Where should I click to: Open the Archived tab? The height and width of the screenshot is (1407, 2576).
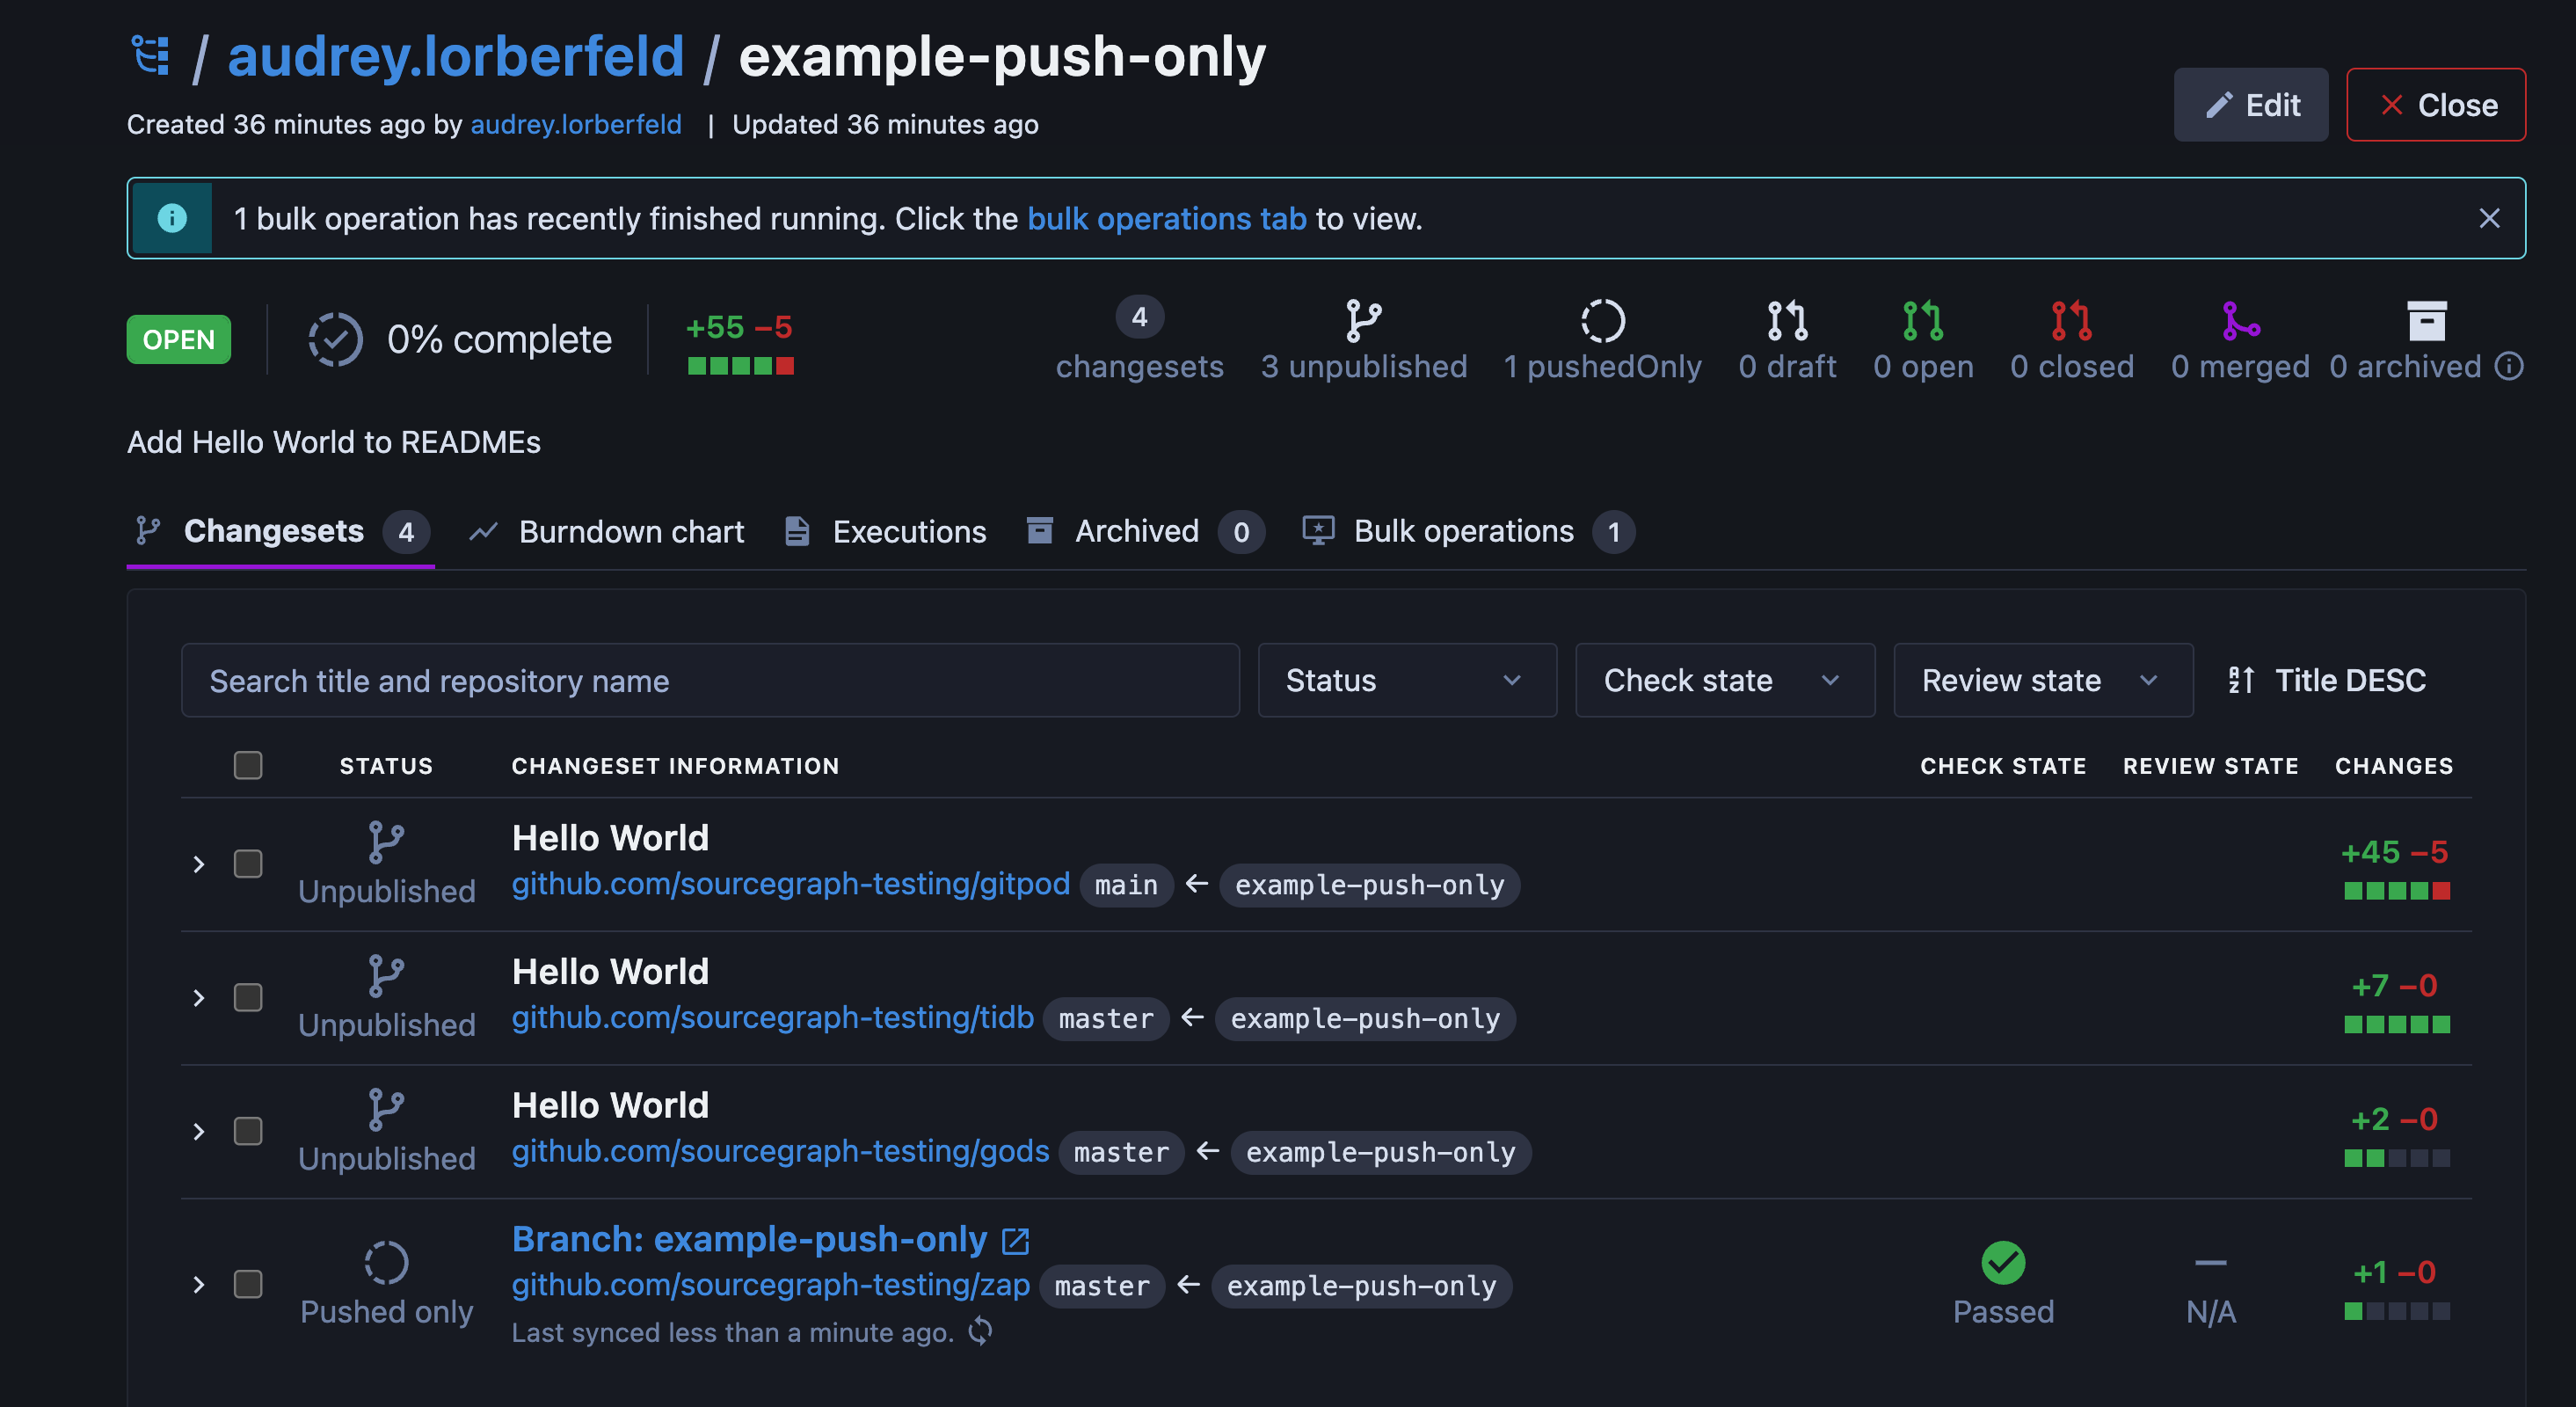[1145, 531]
